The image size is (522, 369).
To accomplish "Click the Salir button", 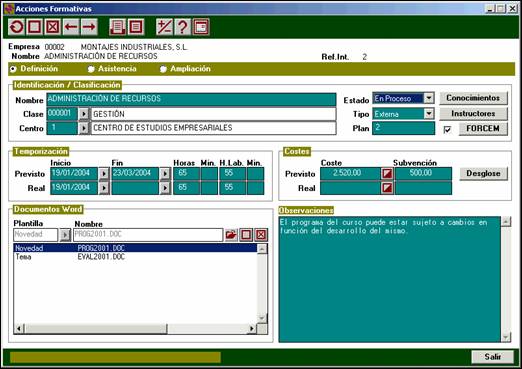I will click(493, 357).
